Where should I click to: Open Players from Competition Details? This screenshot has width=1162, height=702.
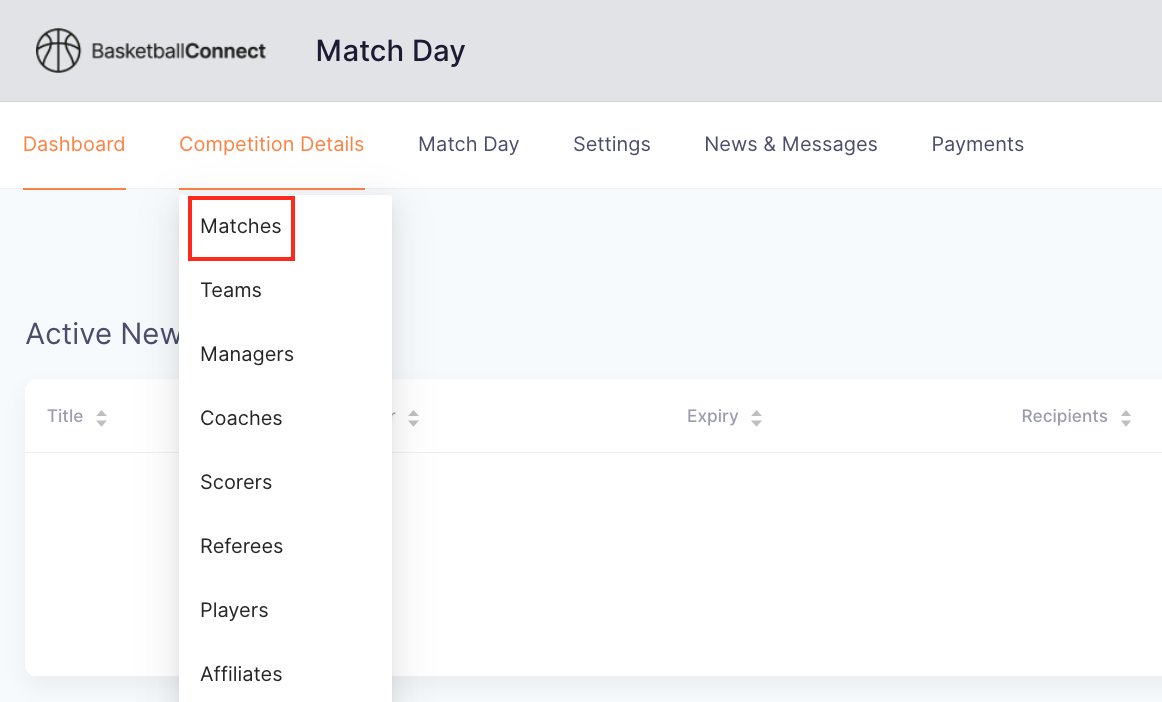[234, 610]
